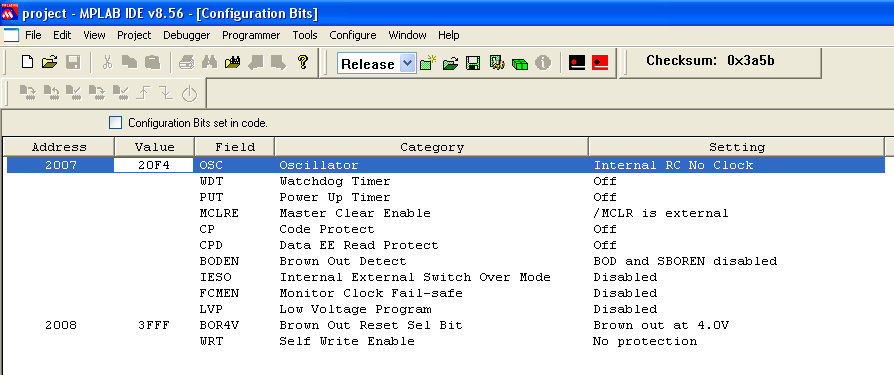Click the Setting column header
The height and width of the screenshot is (375, 894).
(x=737, y=147)
